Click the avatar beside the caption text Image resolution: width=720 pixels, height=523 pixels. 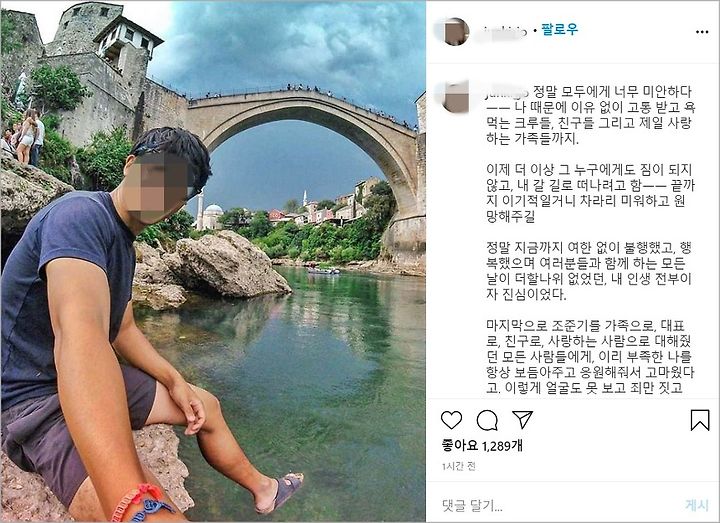pyautogui.click(x=455, y=96)
